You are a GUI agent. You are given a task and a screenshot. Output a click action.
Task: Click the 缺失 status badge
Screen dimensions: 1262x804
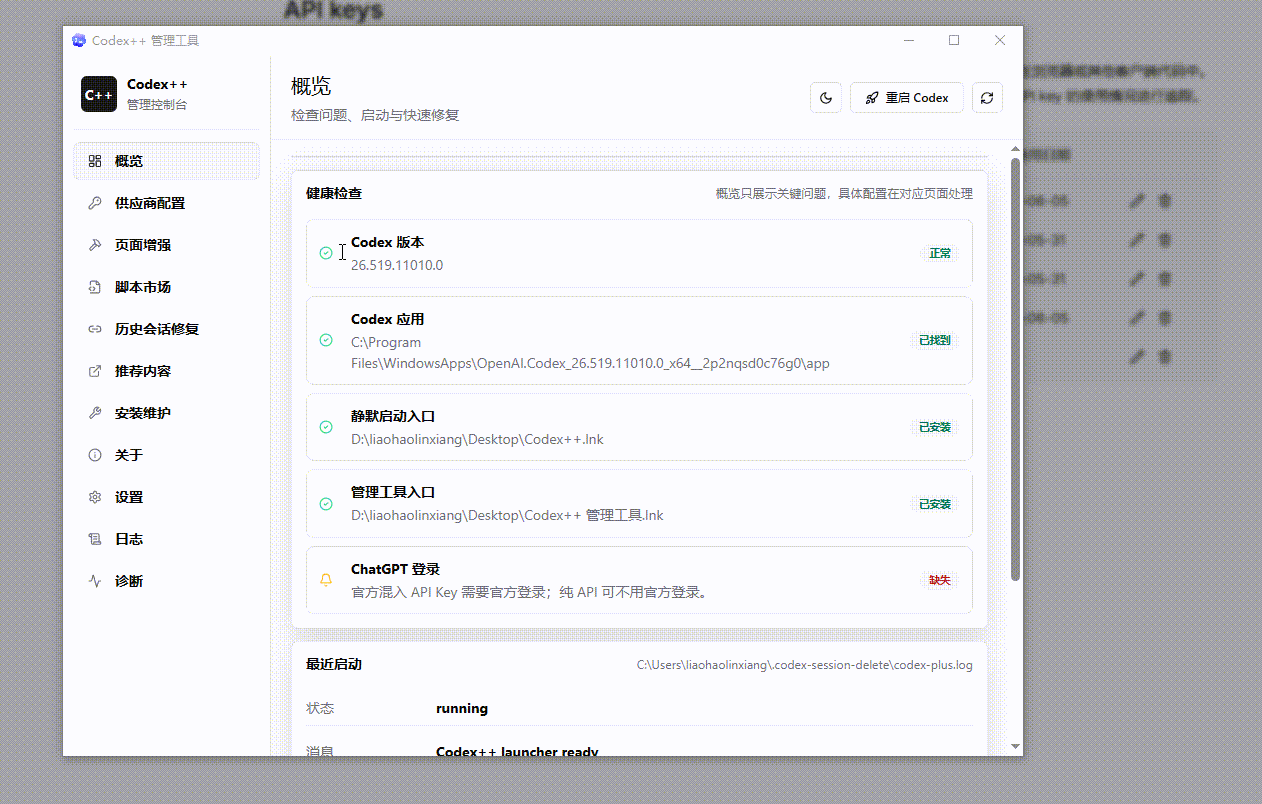tap(940, 580)
